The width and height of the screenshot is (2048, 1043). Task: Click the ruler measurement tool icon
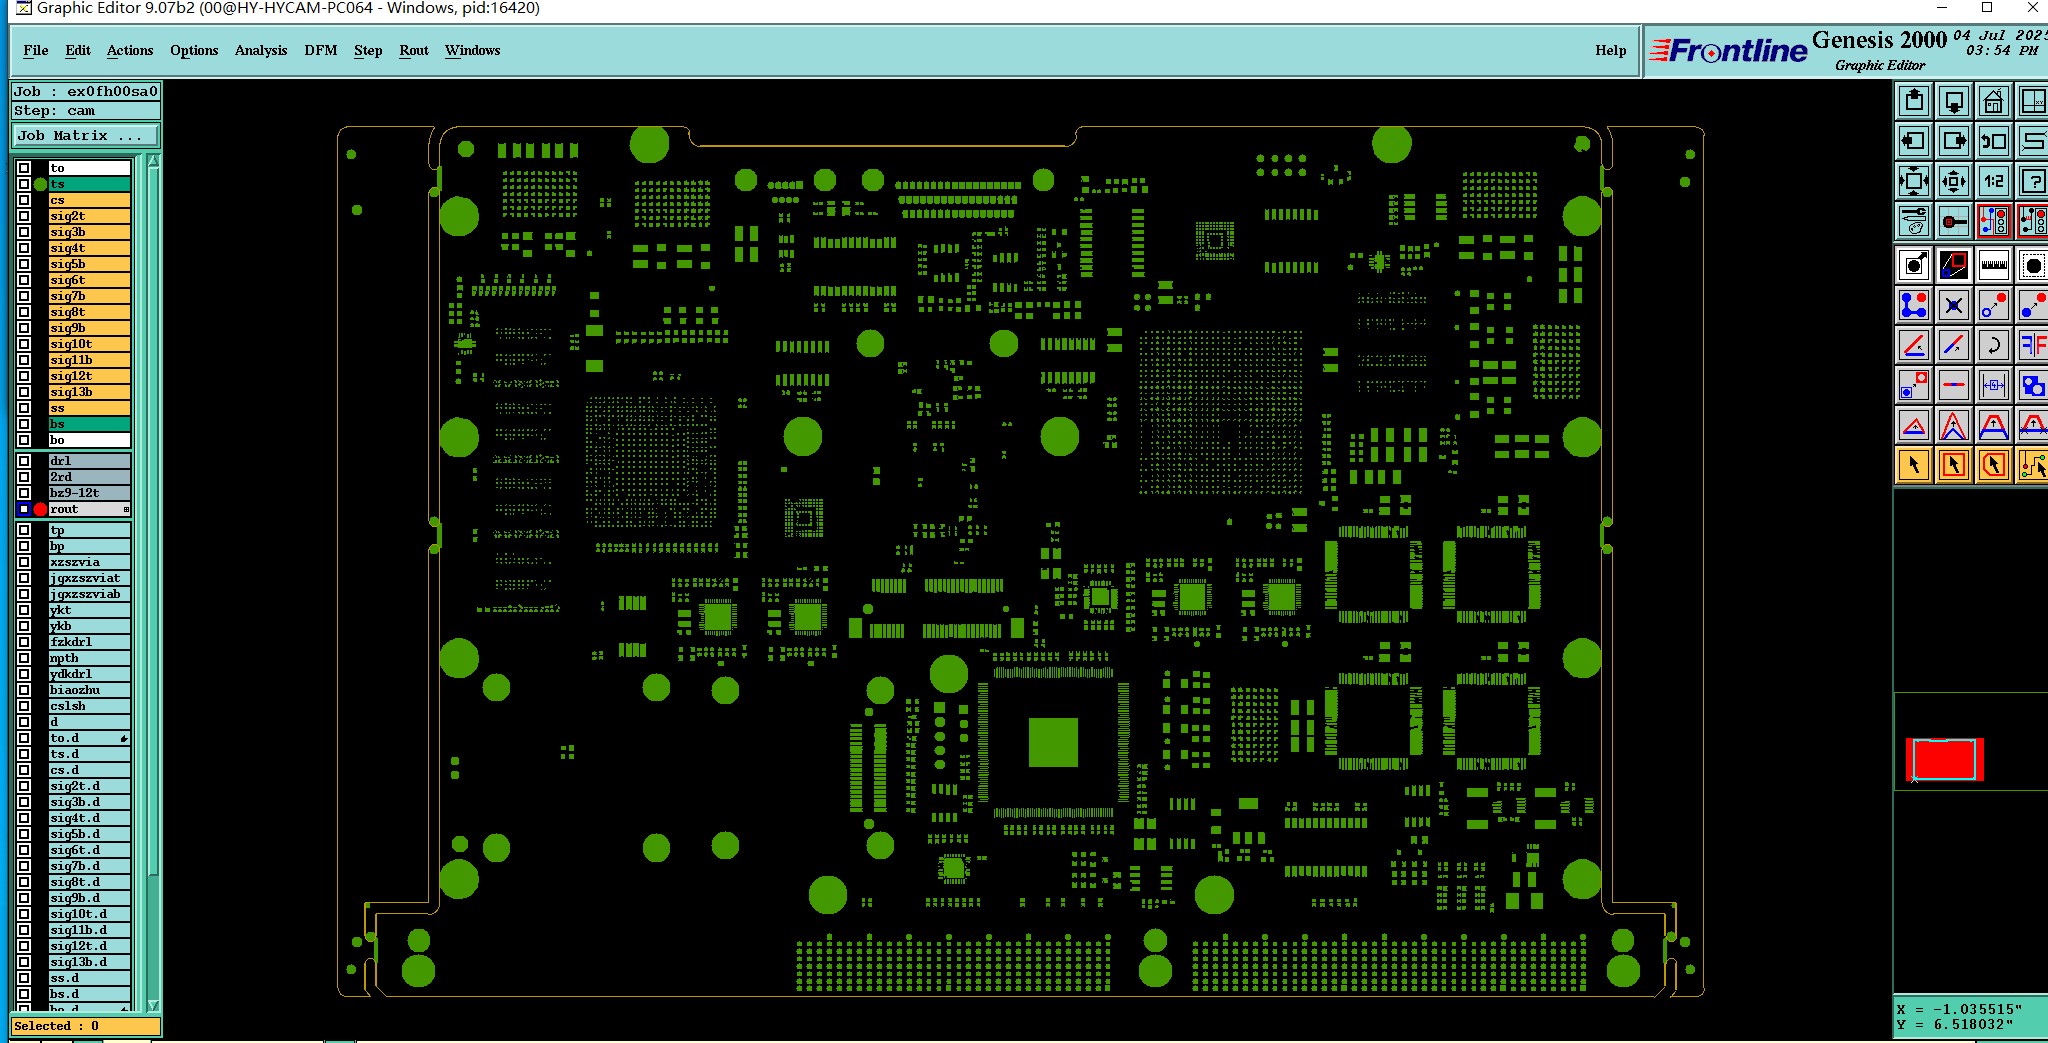coord(1994,265)
